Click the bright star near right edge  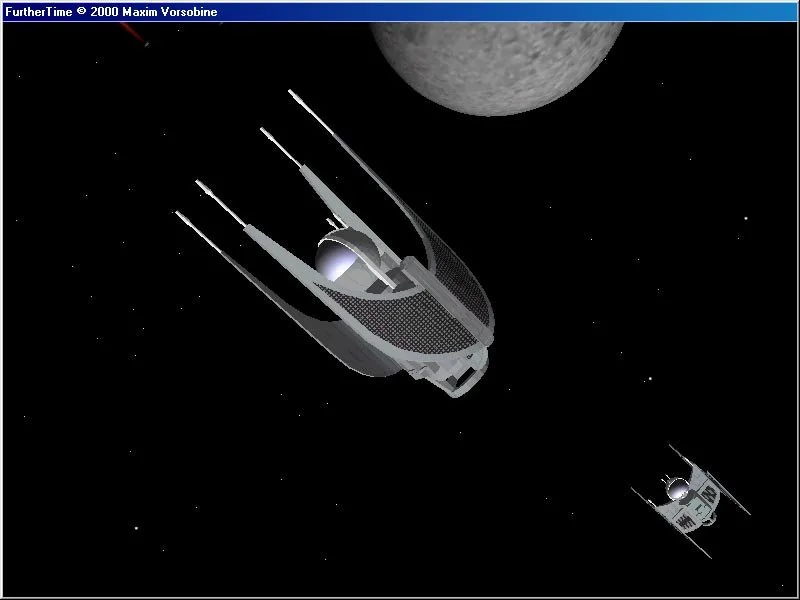[x=746, y=218]
